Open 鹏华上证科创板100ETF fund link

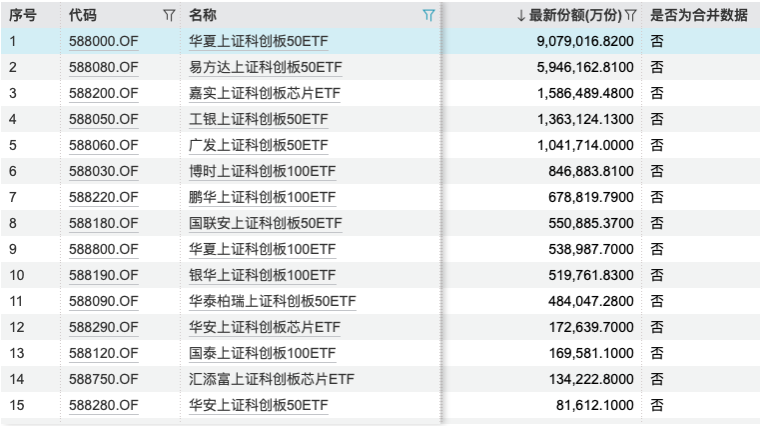coord(262,197)
